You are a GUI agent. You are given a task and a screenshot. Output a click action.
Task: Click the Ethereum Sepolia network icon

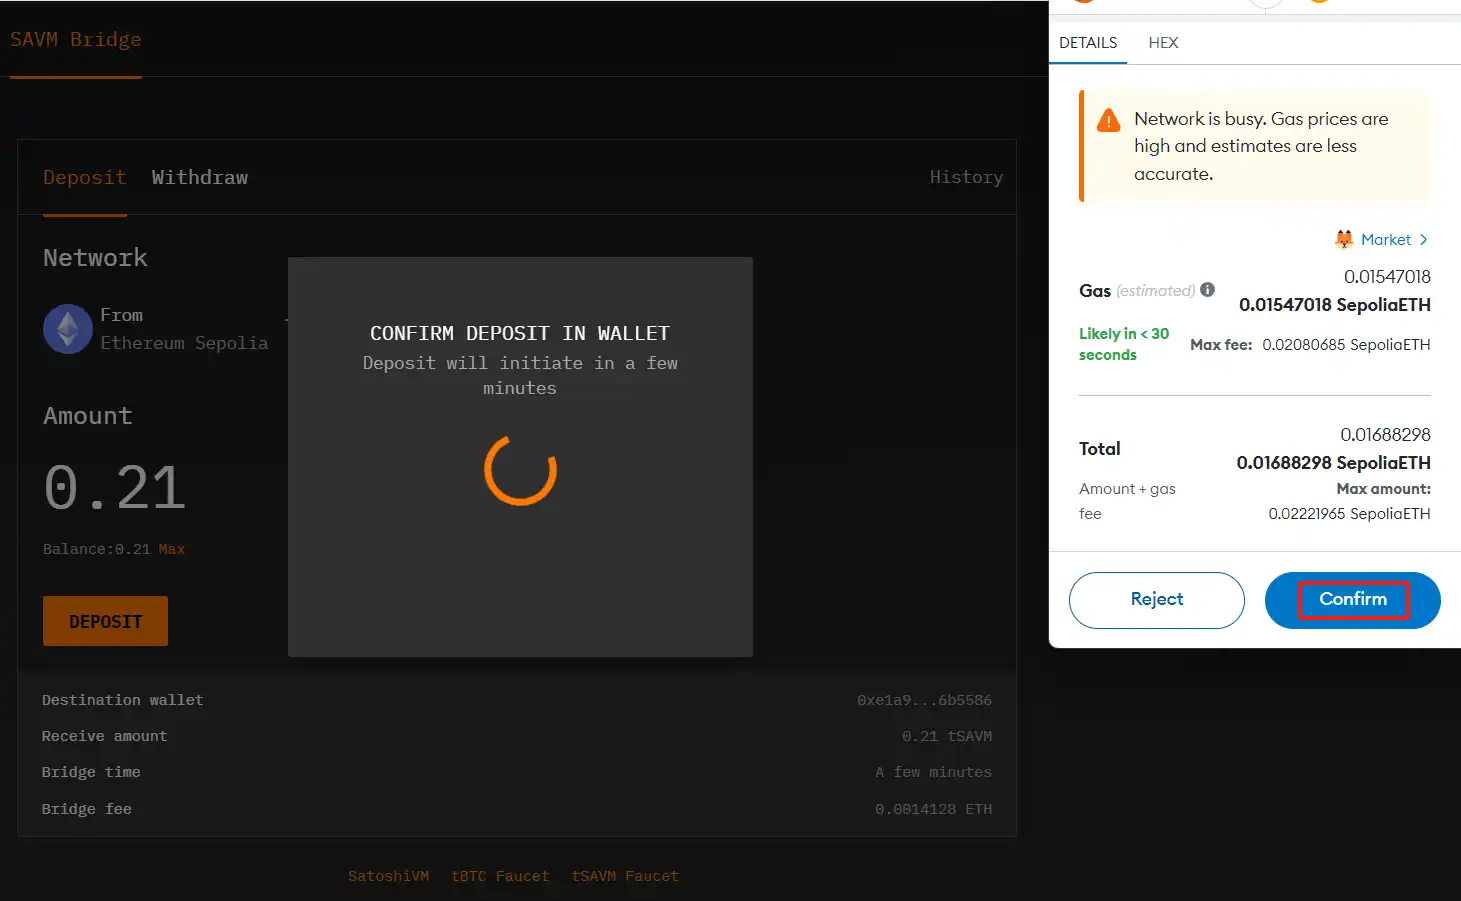point(68,329)
